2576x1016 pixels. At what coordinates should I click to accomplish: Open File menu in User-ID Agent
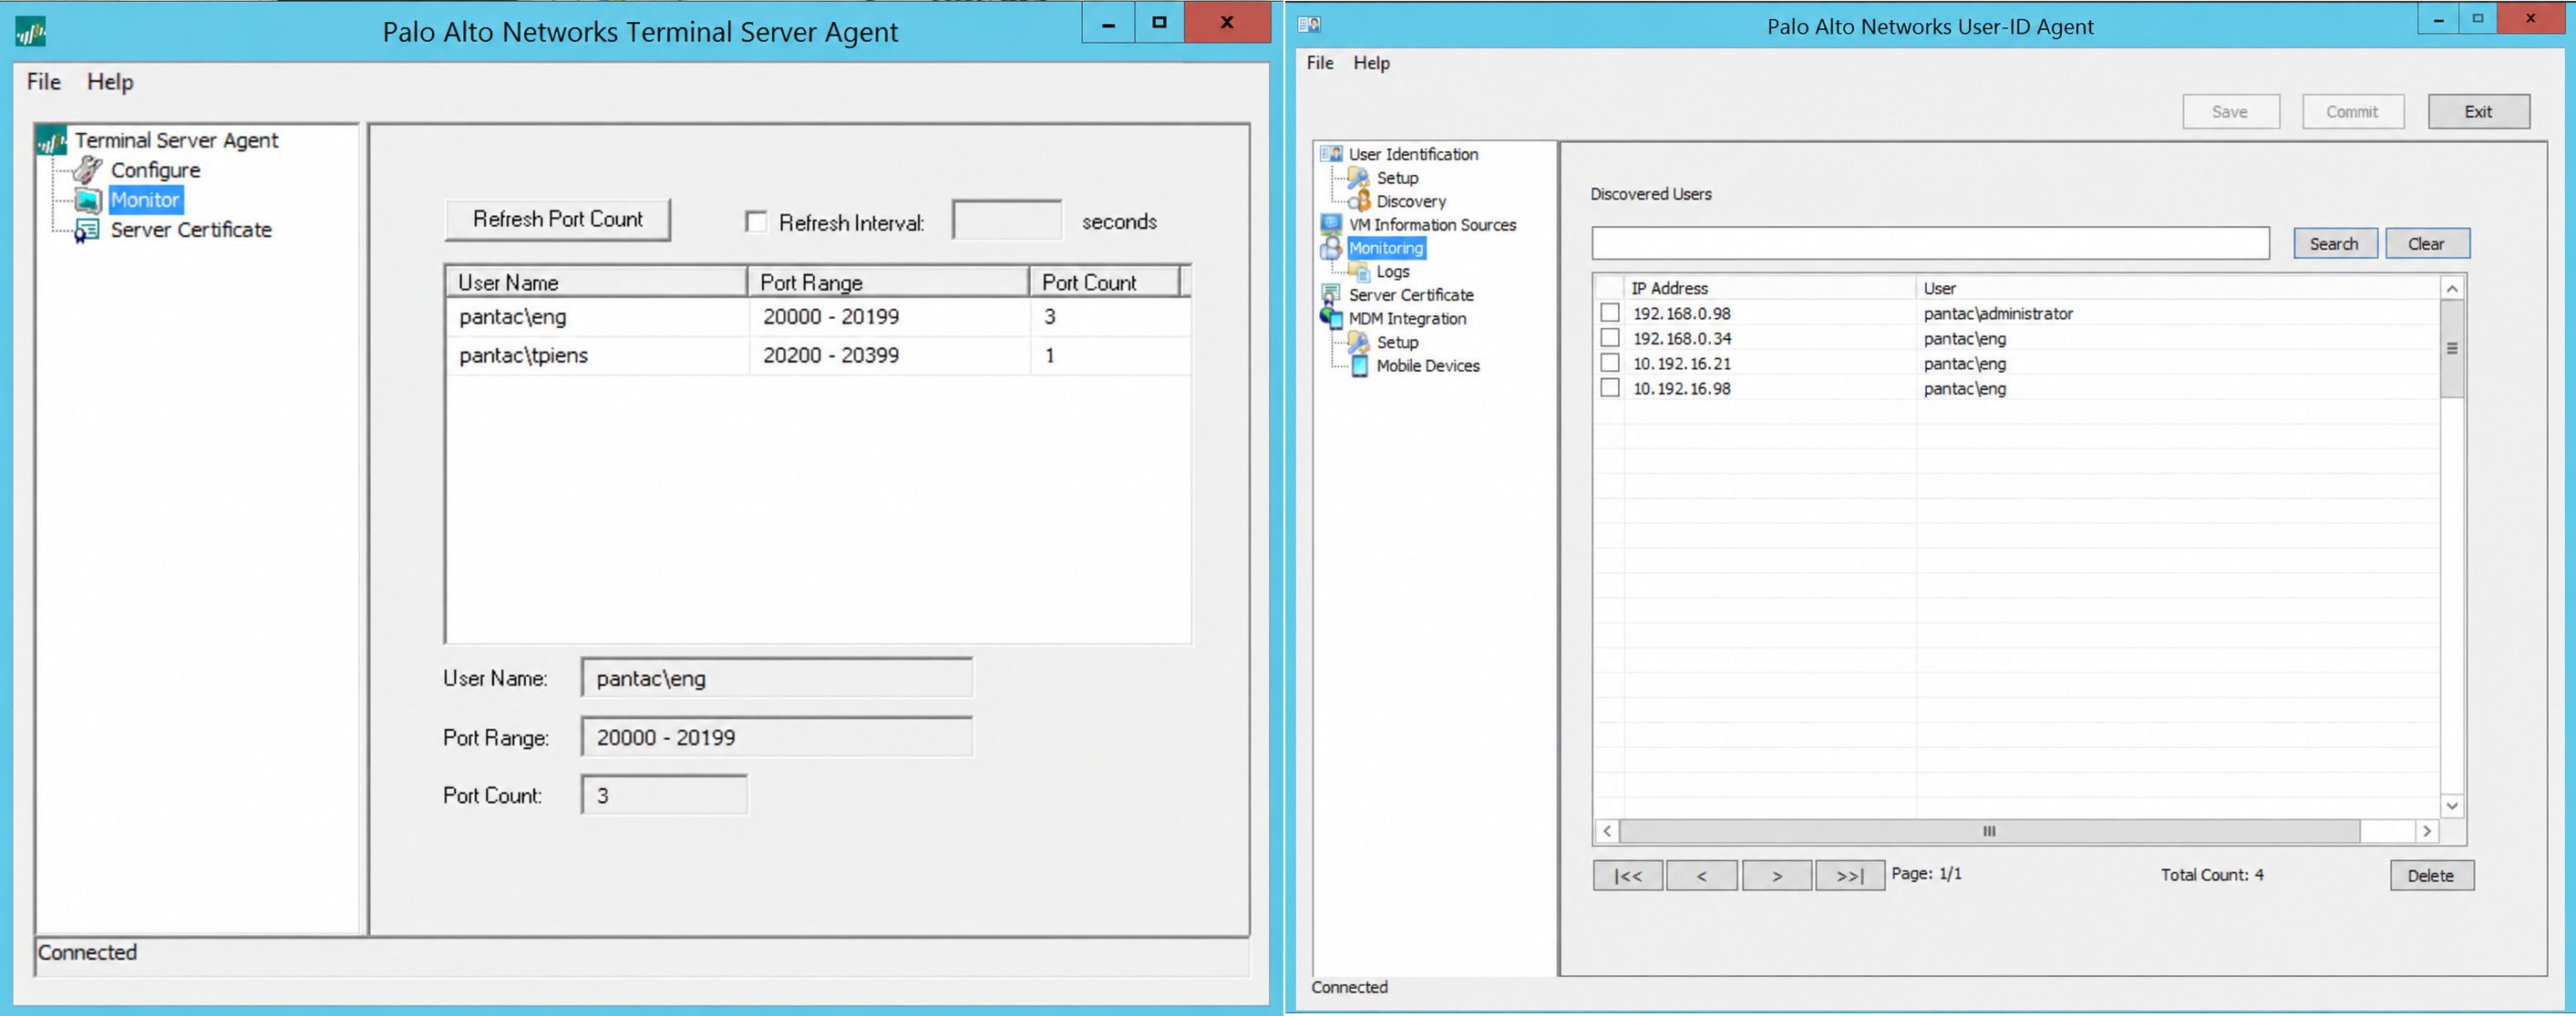tap(1320, 63)
